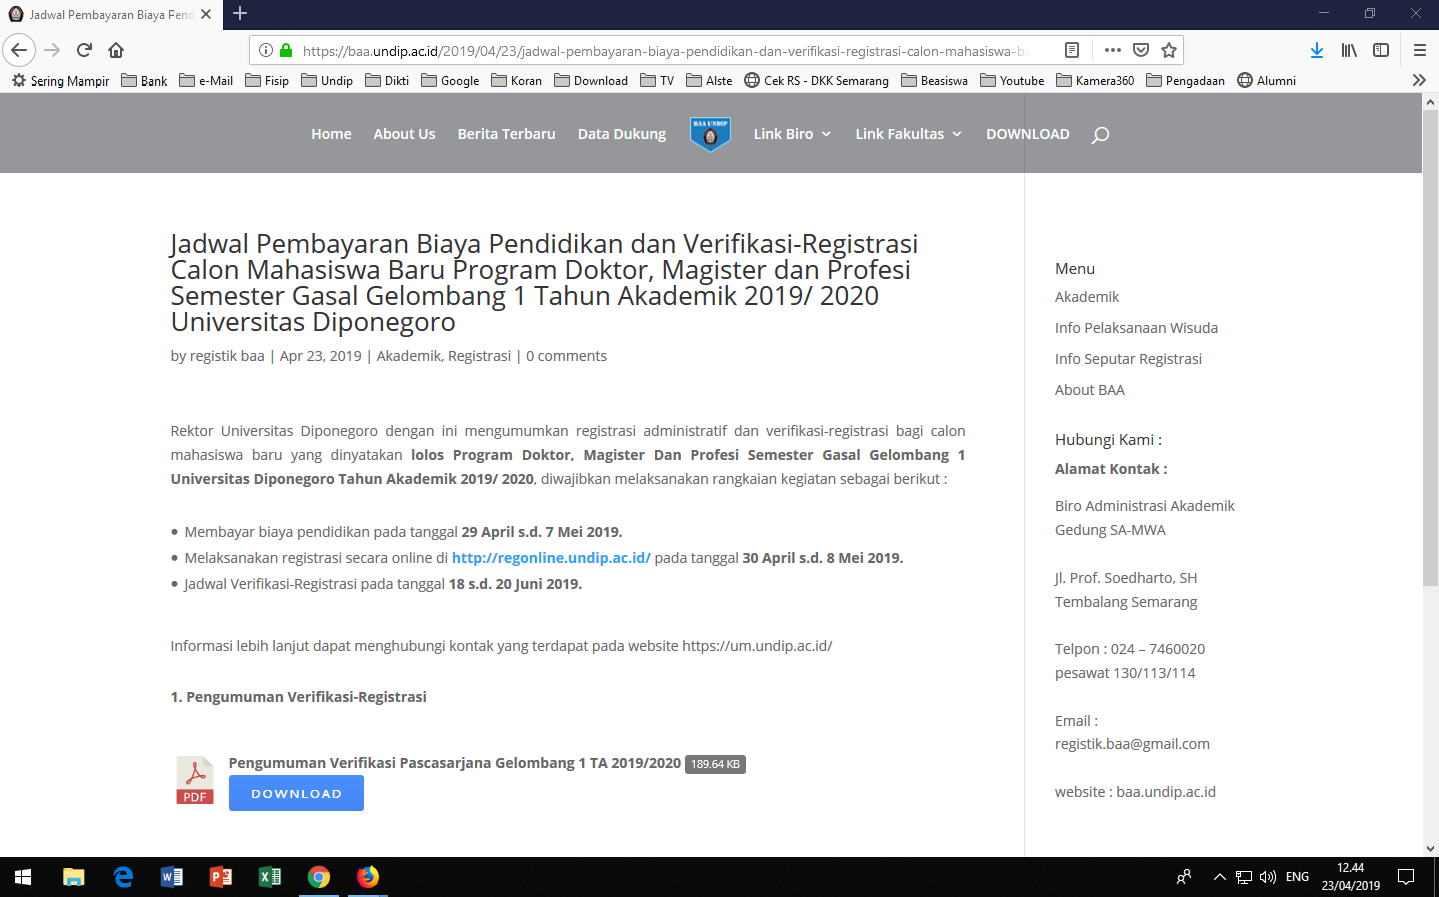Select Berita Terbaru in site navigation

tap(506, 133)
